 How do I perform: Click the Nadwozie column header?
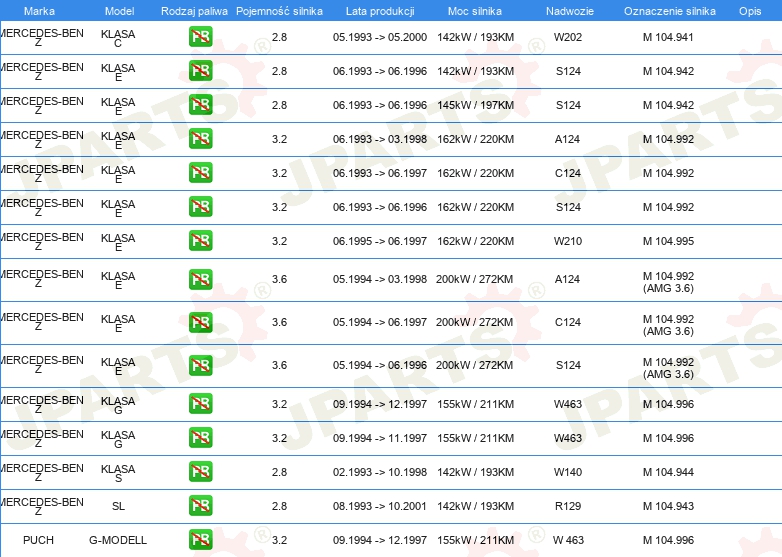pos(567,11)
